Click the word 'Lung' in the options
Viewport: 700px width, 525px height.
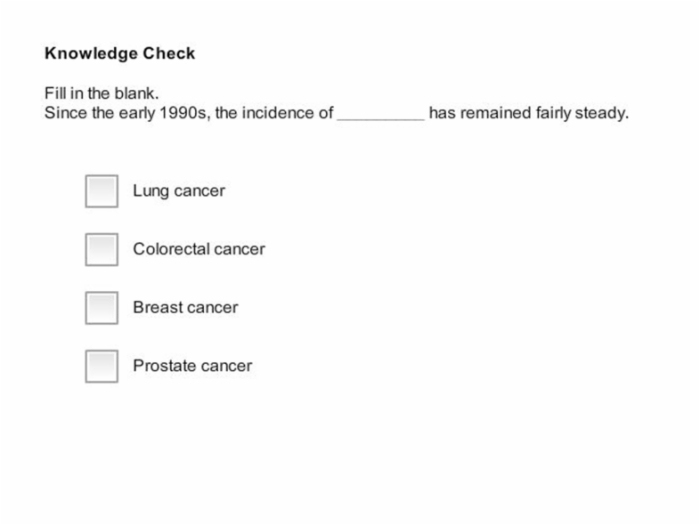click(151, 191)
